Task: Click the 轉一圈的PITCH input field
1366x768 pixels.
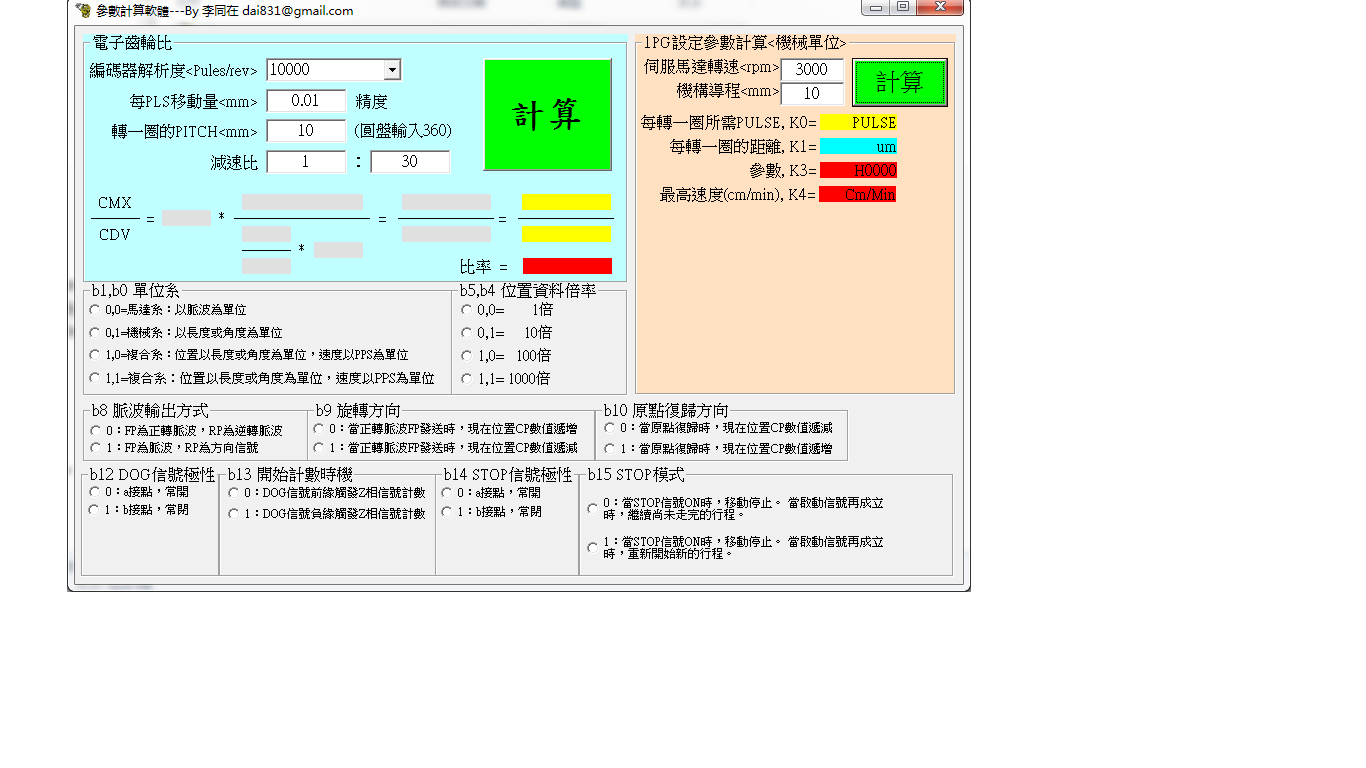Action: point(305,131)
